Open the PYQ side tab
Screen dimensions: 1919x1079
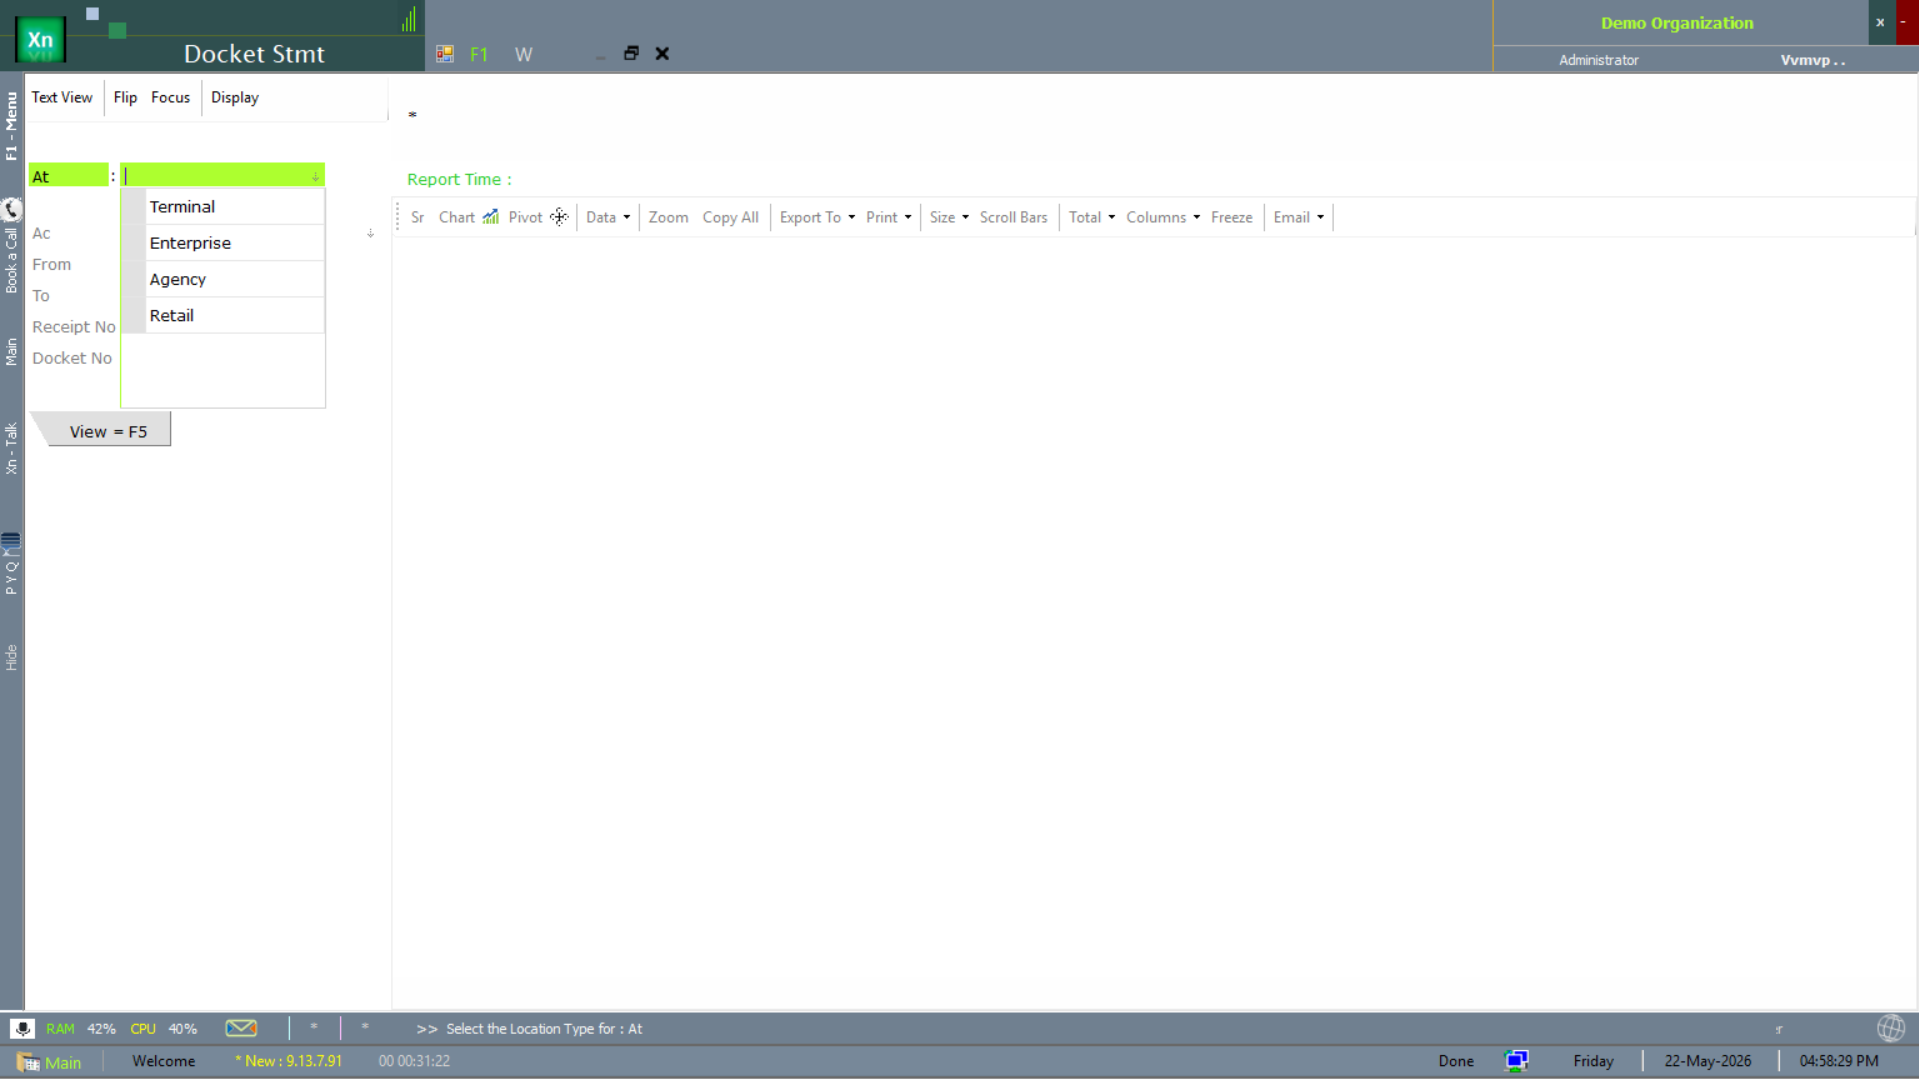[11, 577]
